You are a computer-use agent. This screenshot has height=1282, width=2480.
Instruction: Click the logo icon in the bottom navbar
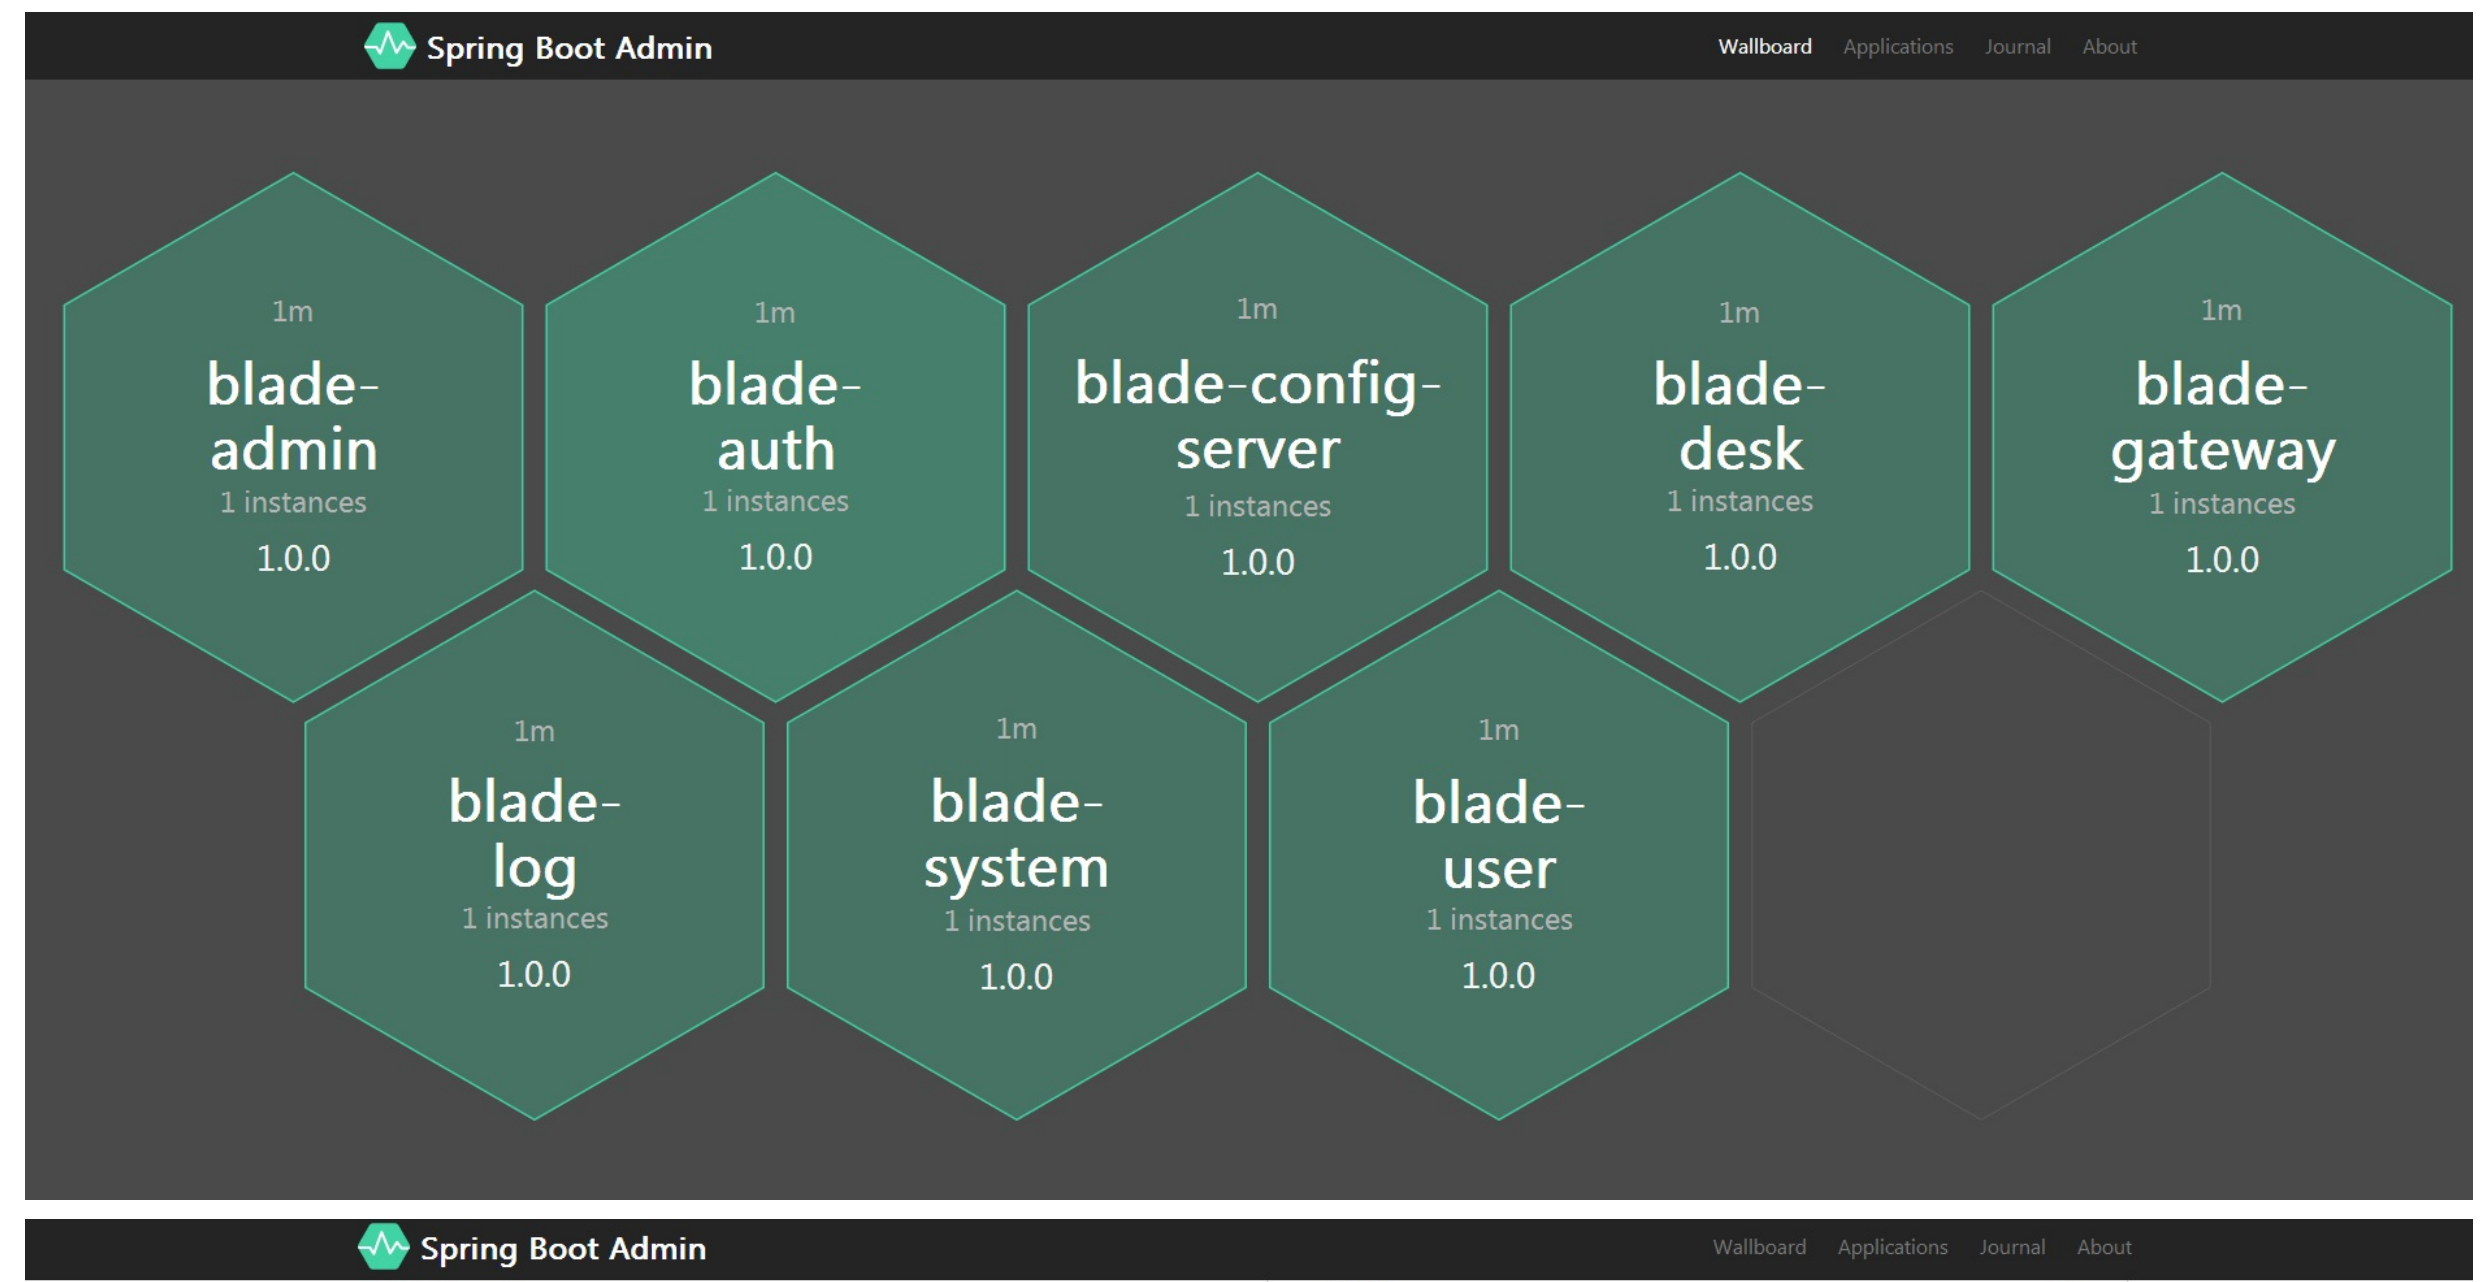[x=383, y=1246]
